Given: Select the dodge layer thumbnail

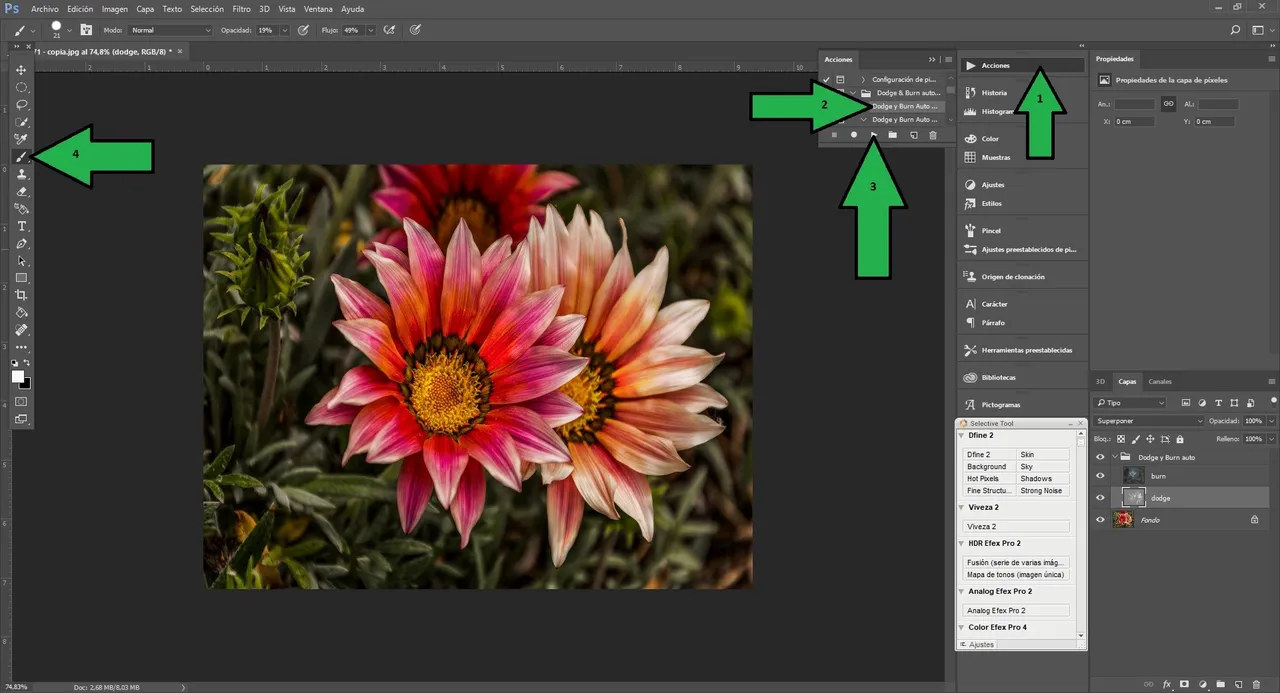Looking at the screenshot, I should [x=1133, y=498].
